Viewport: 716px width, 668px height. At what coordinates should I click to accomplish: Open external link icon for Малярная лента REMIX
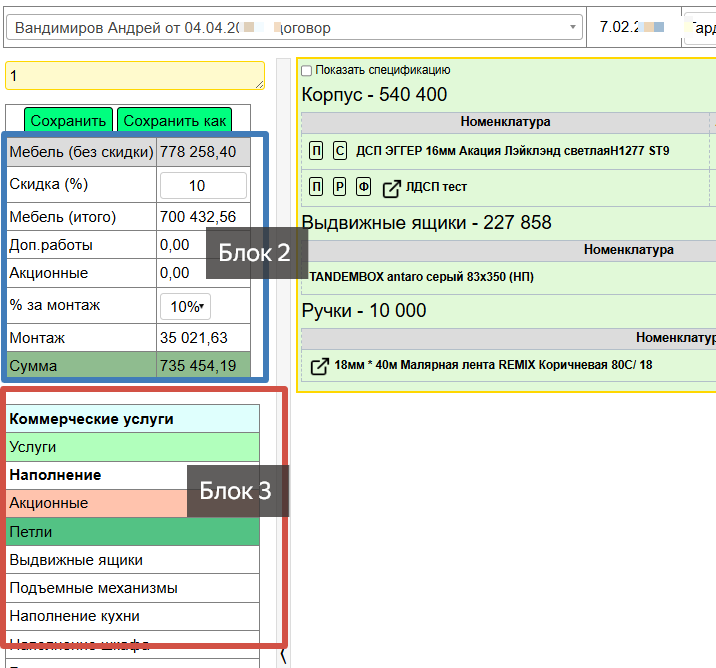pyautogui.click(x=319, y=366)
